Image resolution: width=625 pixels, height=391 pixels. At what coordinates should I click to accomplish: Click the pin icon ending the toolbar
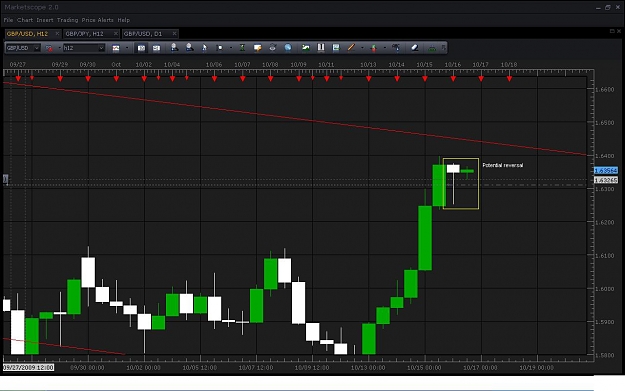click(443, 48)
